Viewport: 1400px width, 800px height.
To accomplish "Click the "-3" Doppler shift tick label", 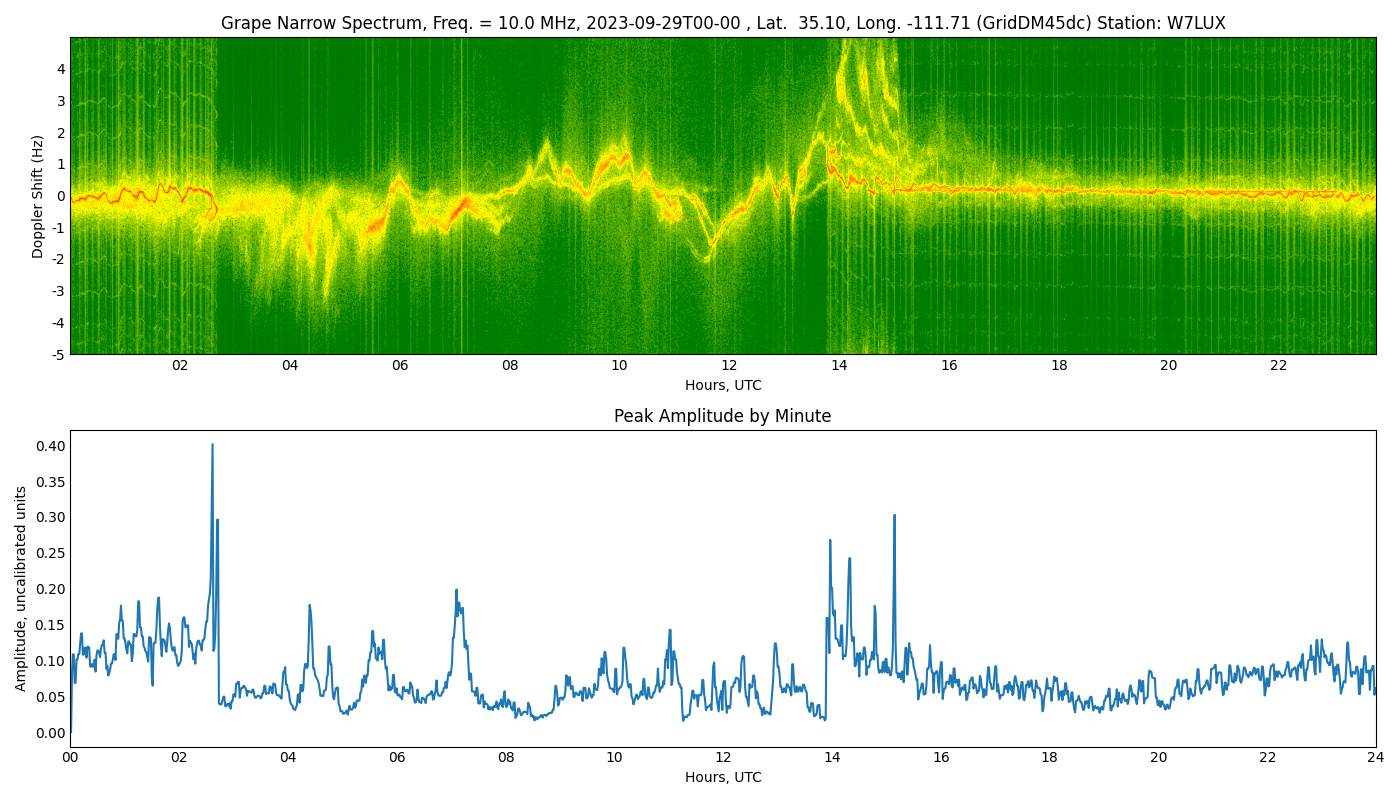I will point(59,292).
